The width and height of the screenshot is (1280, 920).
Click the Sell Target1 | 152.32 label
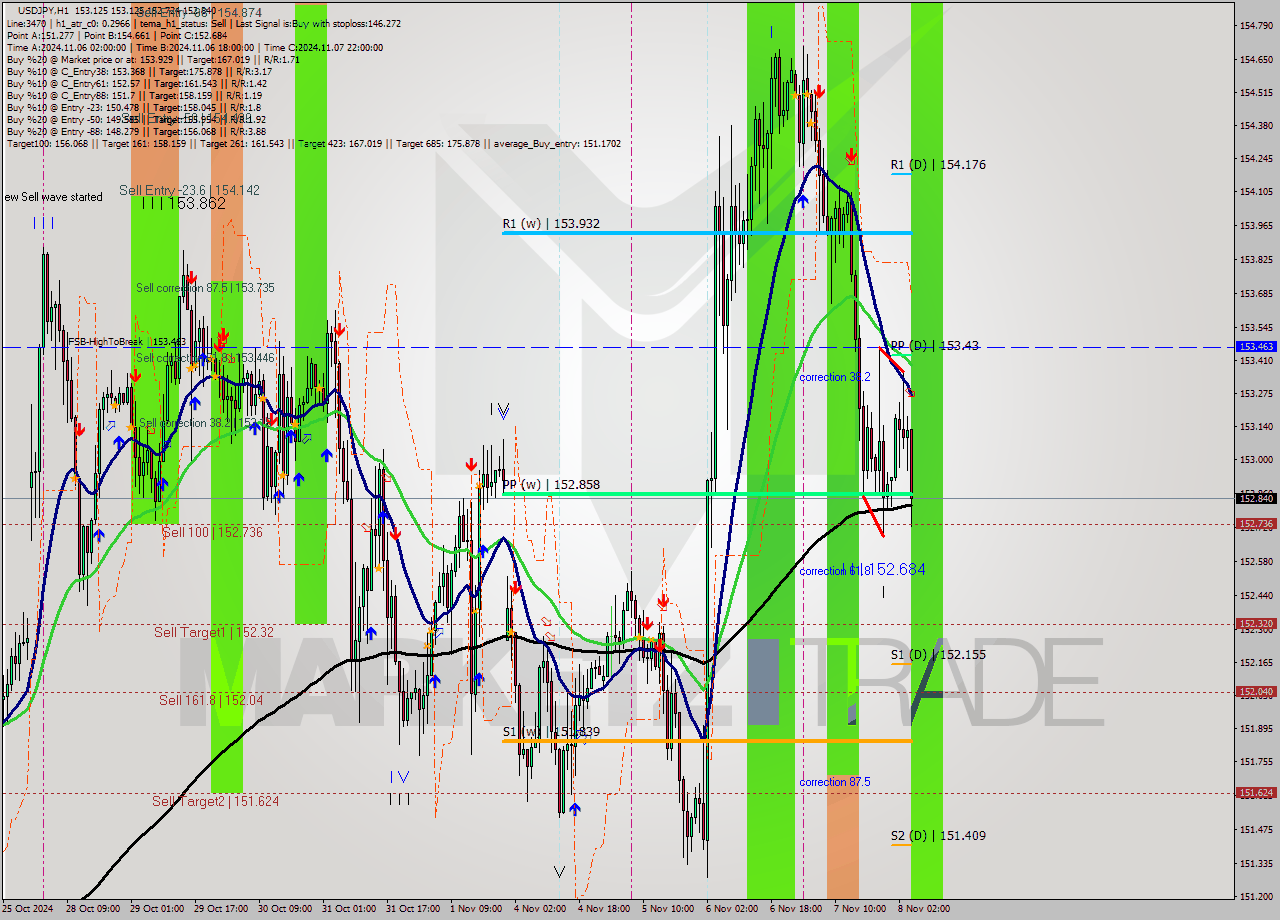coord(214,633)
